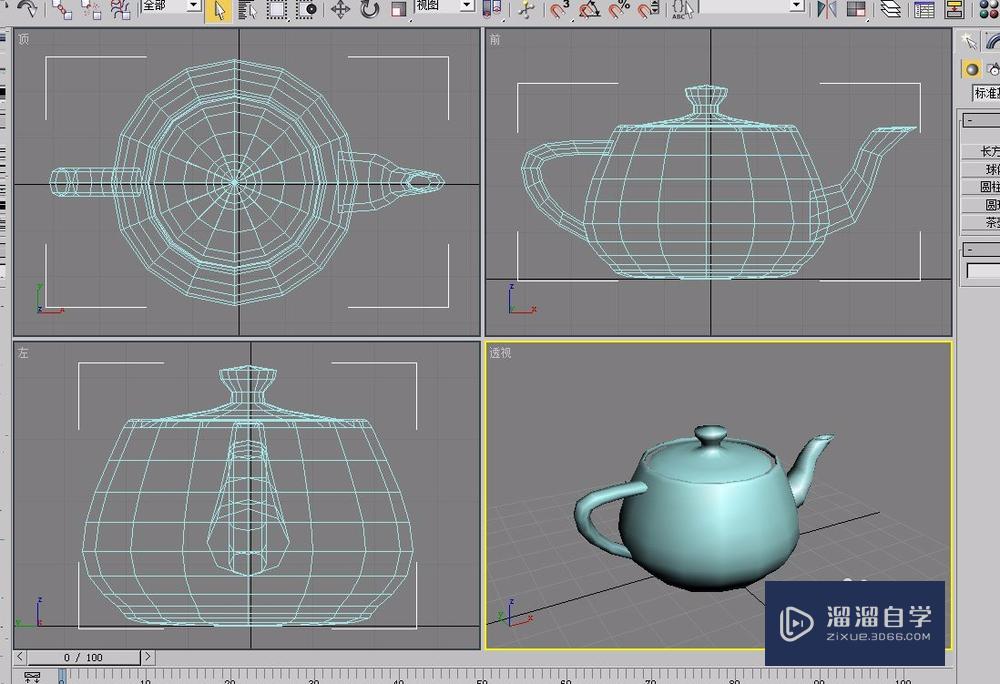Click the 长方体 Box primitive button
Image resolution: width=1000 pixels, height=684 pixels.
(981, 151)
